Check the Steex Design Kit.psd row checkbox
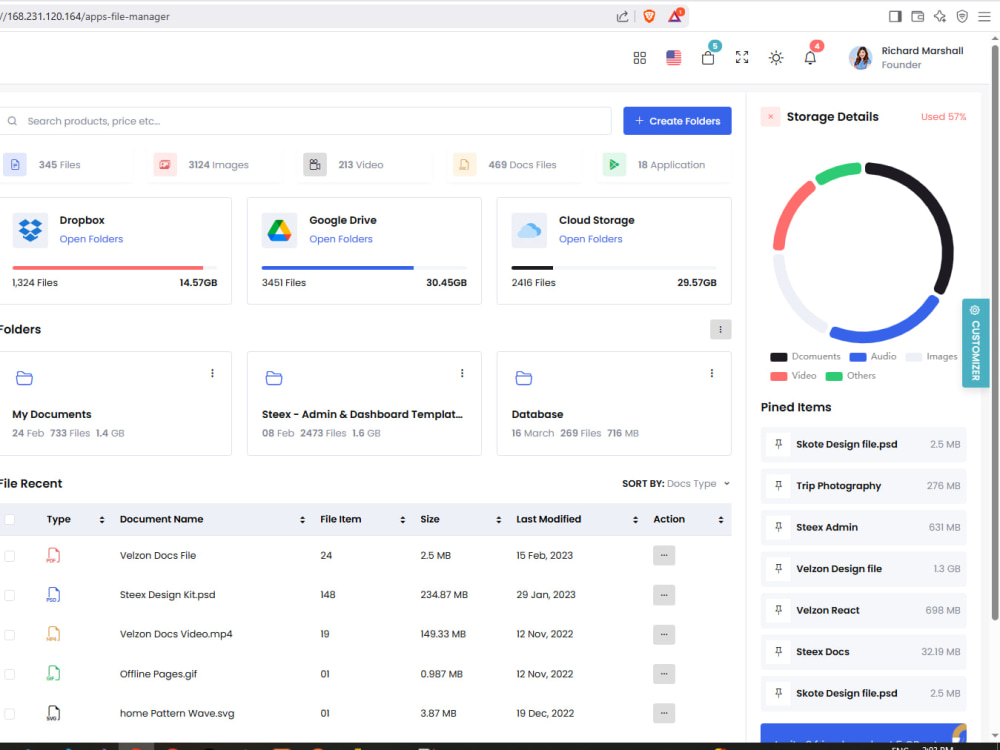The width and height of the screenshot is (1000, 750). (10, 596)
